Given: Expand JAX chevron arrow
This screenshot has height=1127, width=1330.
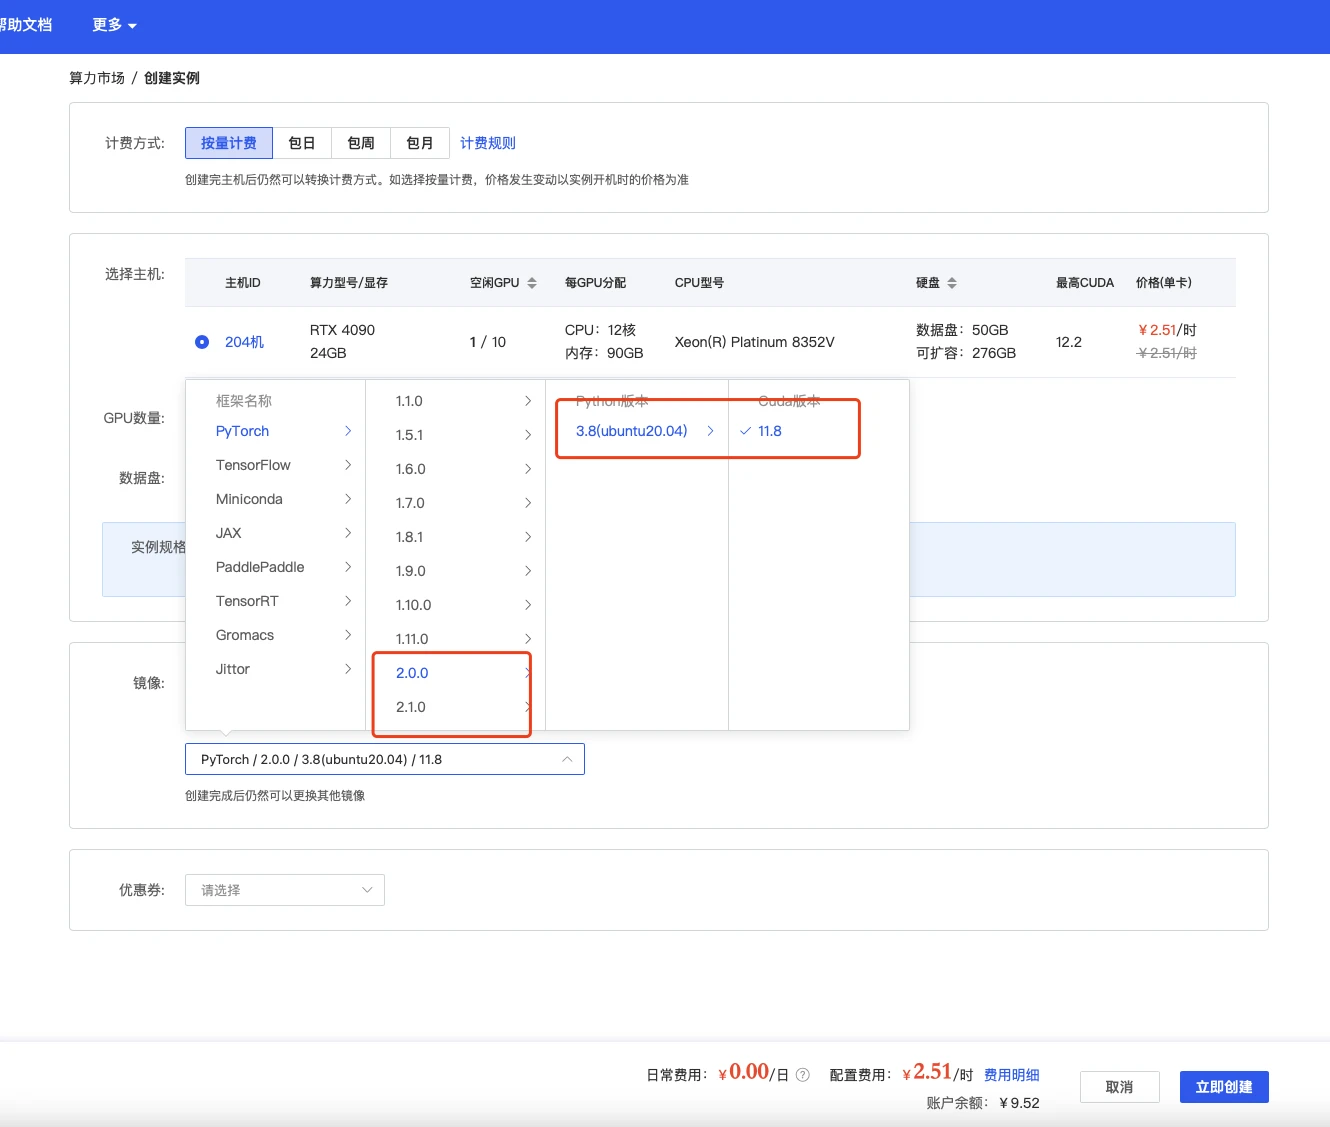Looking at the screenshot, I should coord(348,533).
